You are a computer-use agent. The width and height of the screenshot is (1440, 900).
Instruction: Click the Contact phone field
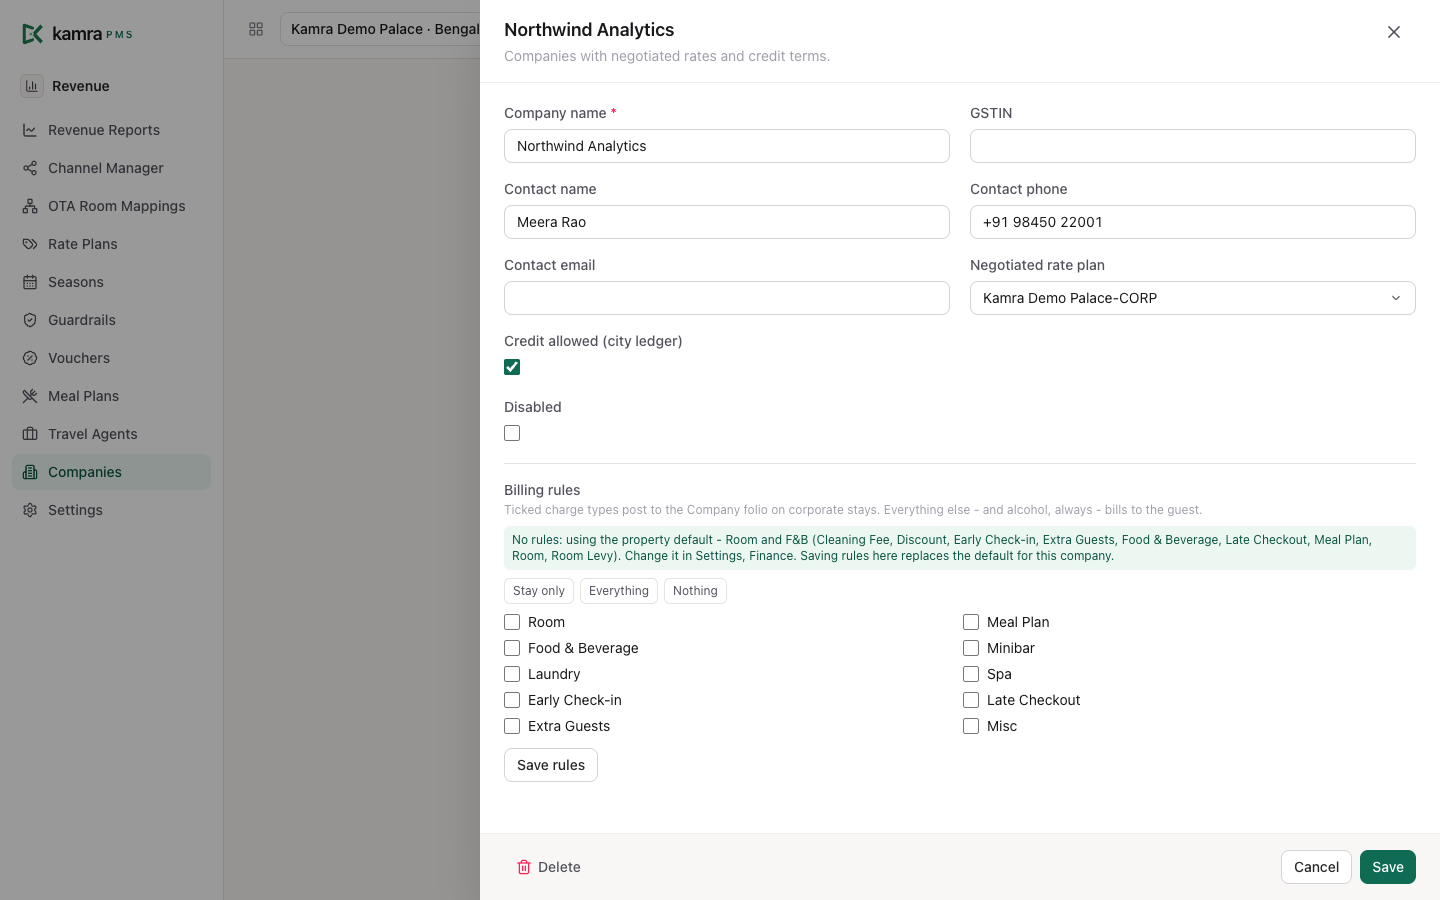click(x=1192, y=222)
